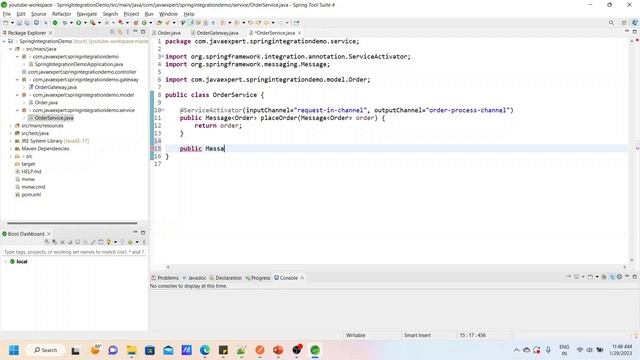Close the Boot Dashboard view
Screen dimensions: 640x360
pyautogui.click(x=49, y=234)
